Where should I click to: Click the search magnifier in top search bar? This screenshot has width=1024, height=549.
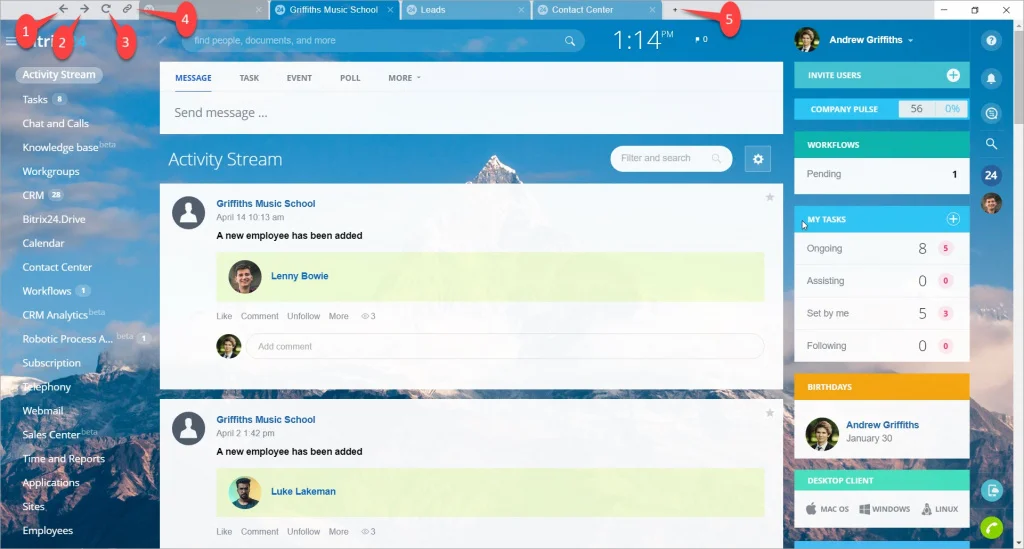570,40
